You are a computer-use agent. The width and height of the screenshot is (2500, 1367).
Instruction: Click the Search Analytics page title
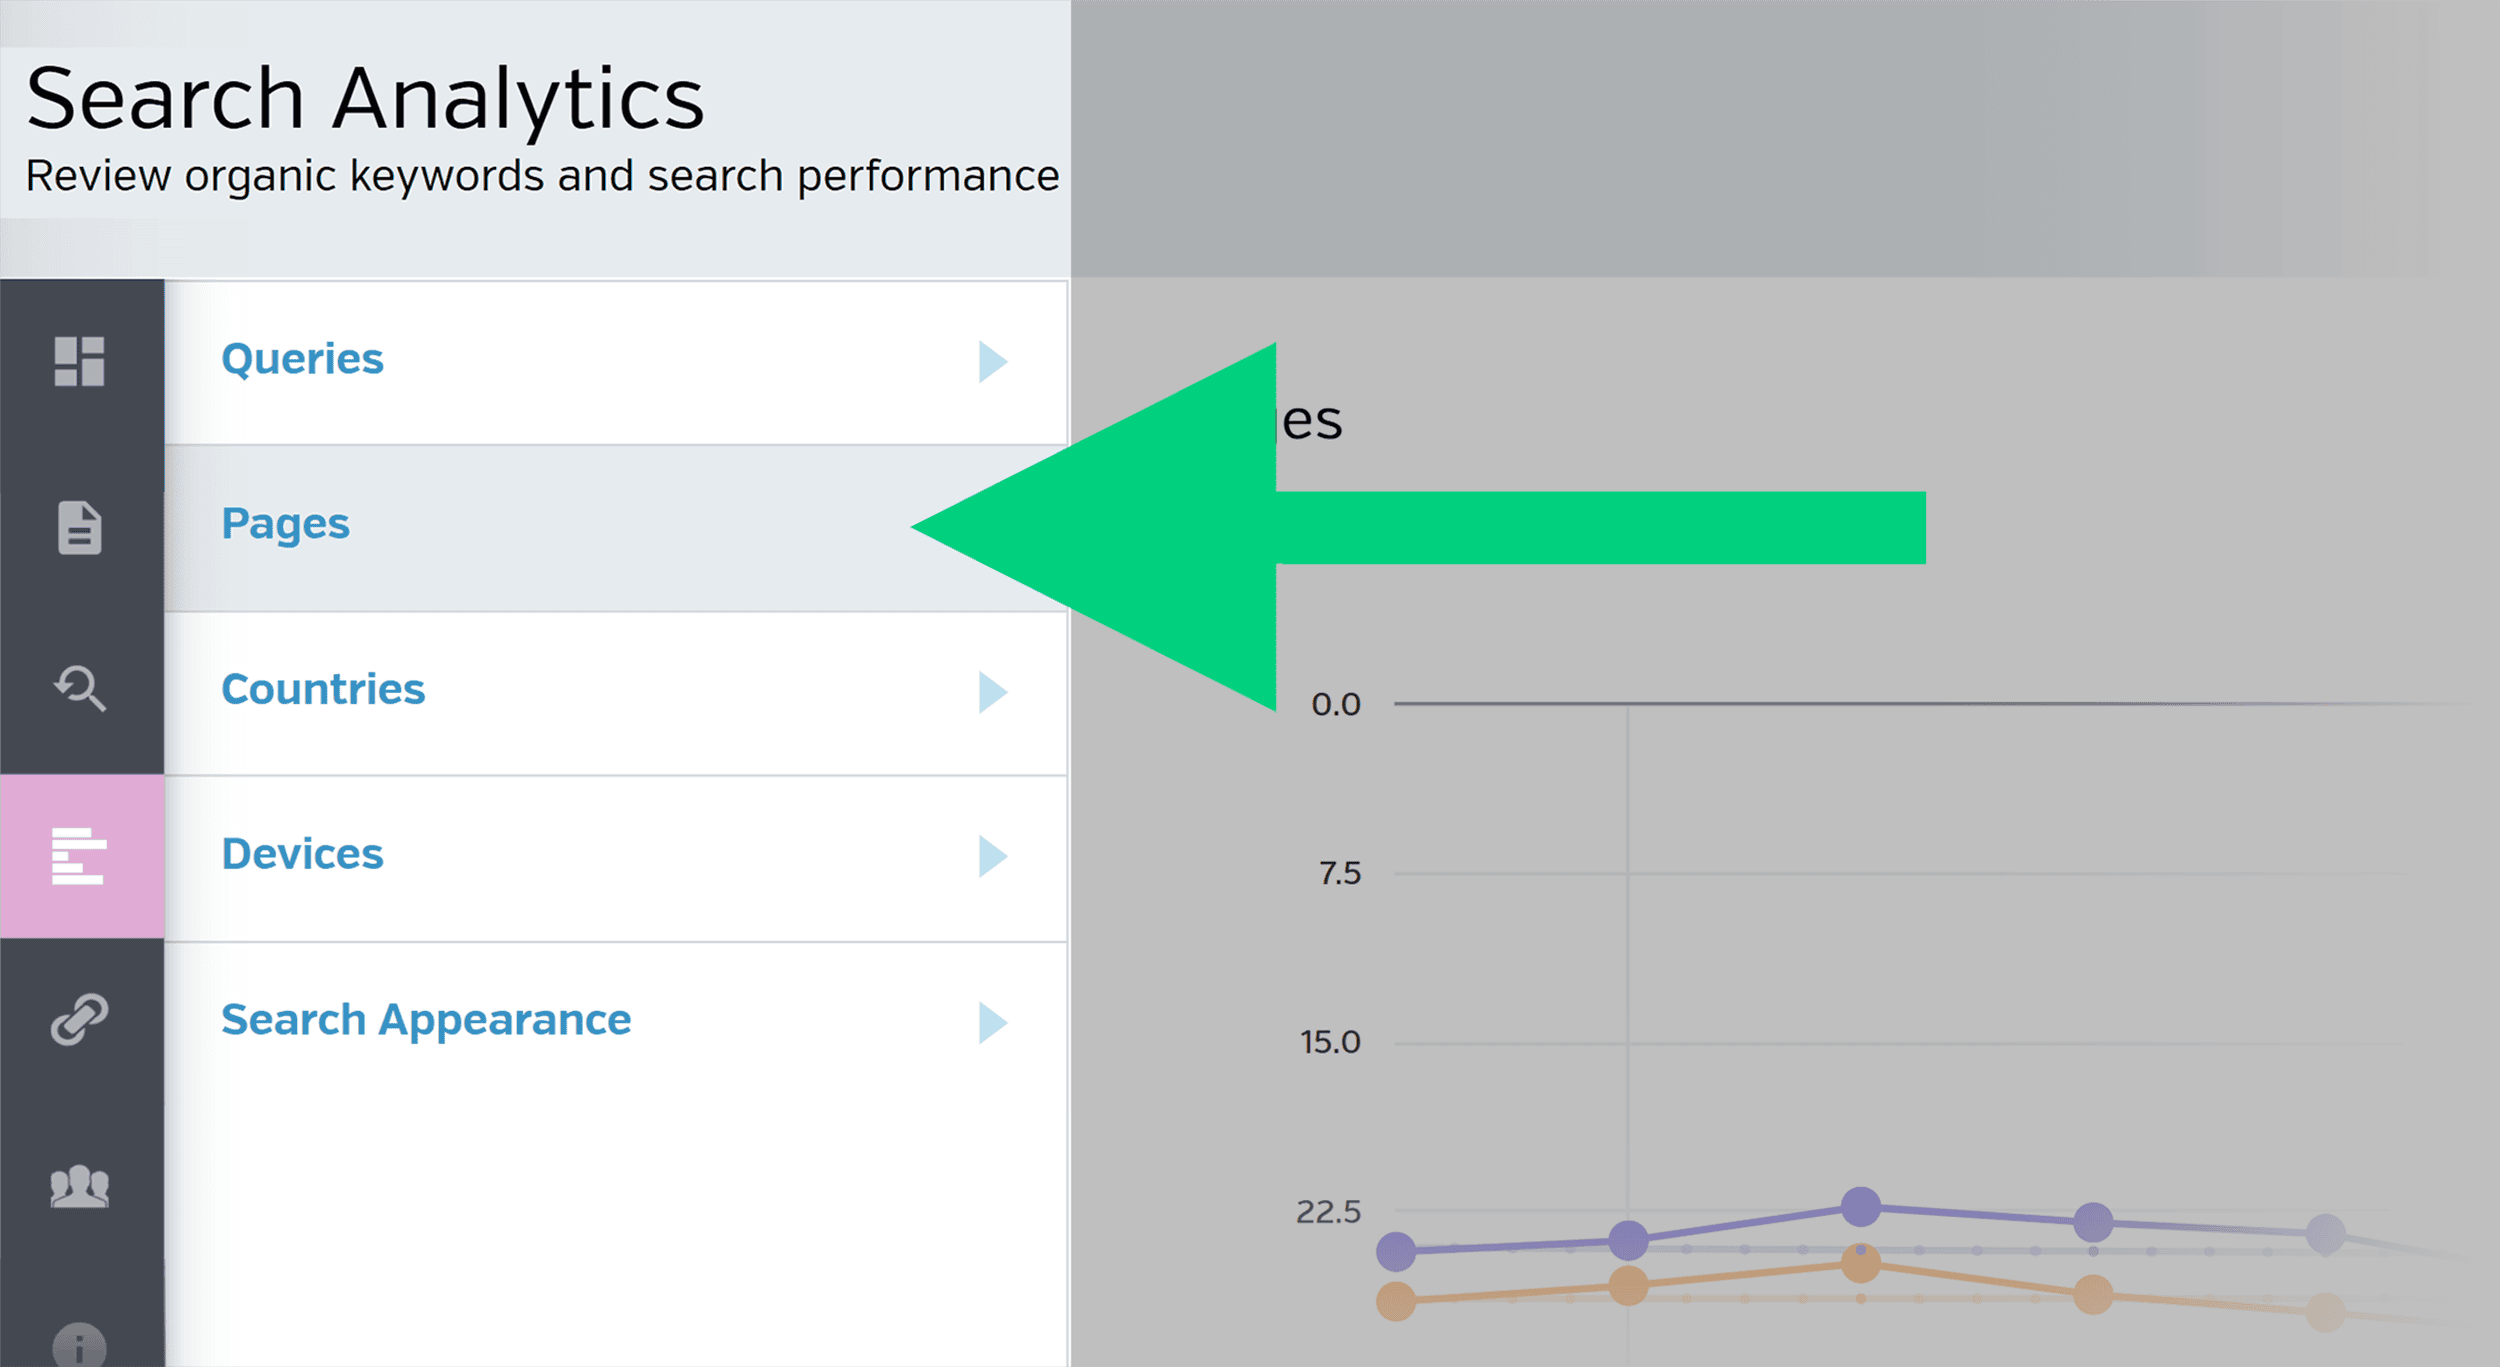tap(365, 100)
